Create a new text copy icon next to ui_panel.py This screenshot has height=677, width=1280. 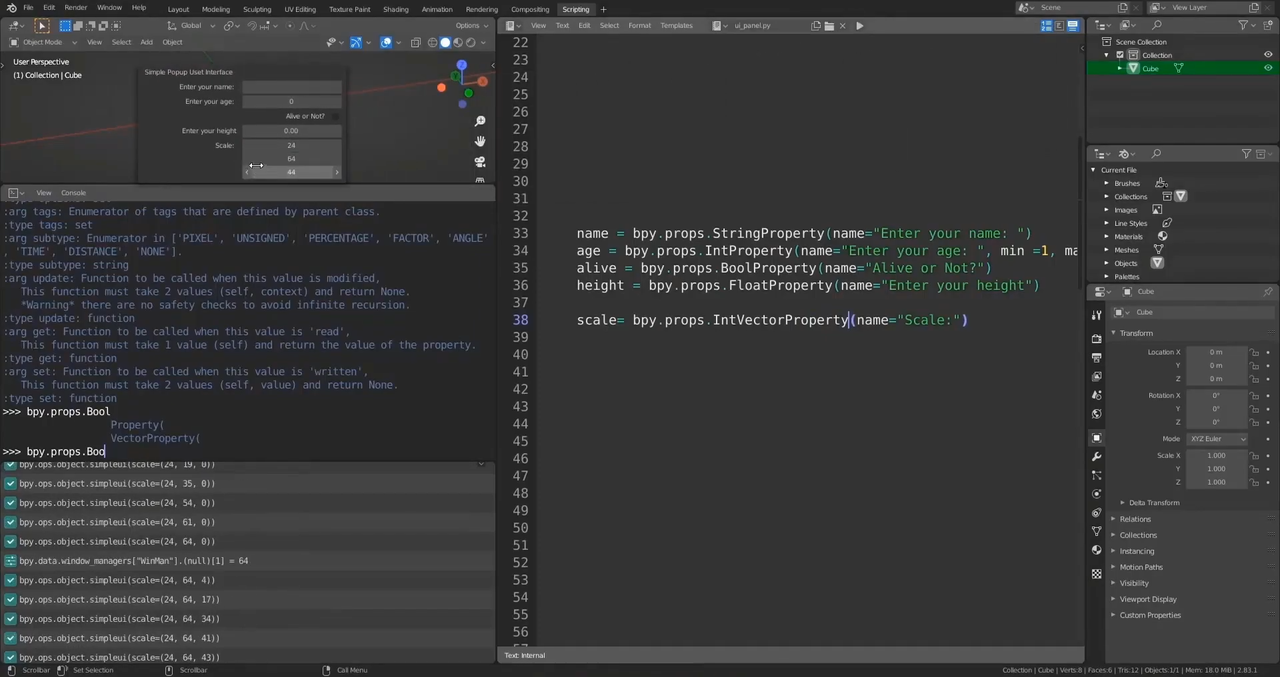(x=816, y=26)
